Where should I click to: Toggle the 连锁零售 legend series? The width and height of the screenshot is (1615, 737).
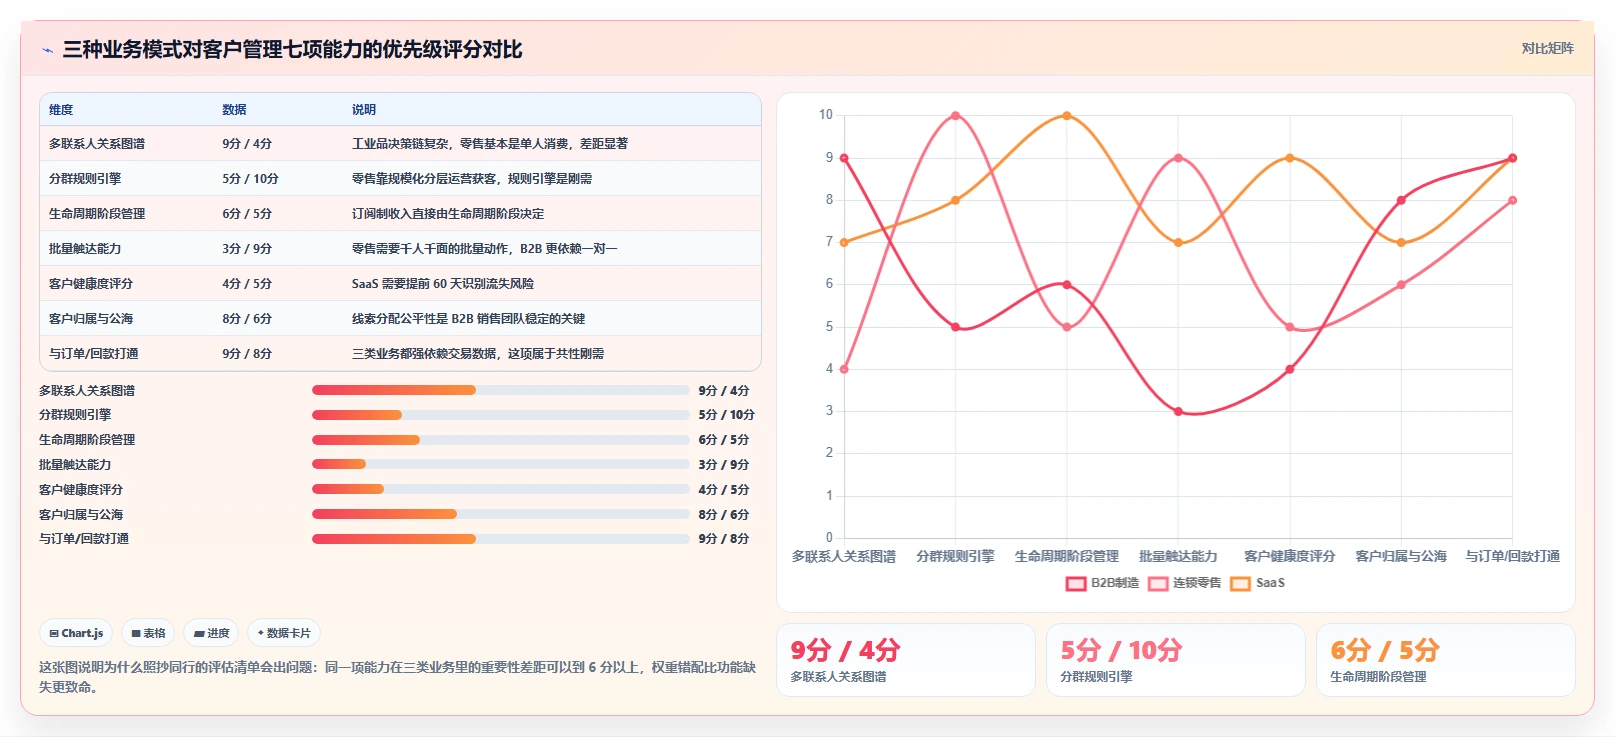[1185, 583]
